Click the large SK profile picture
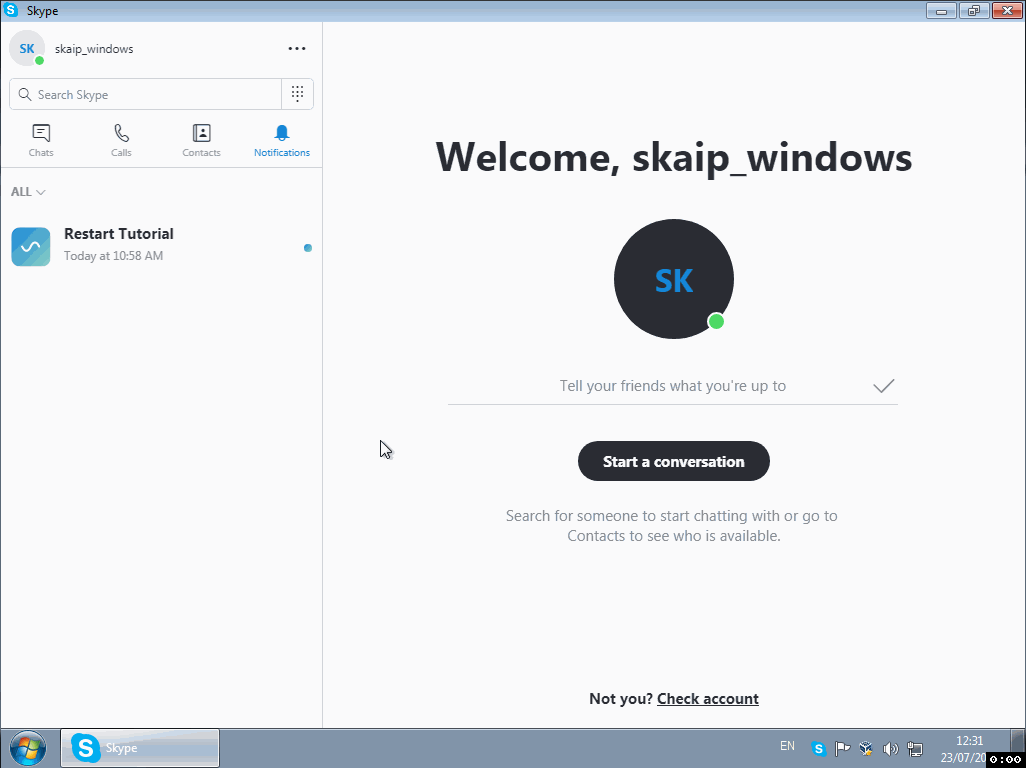The width and height of the screenshot is (1026, 768). coord(673,279)
